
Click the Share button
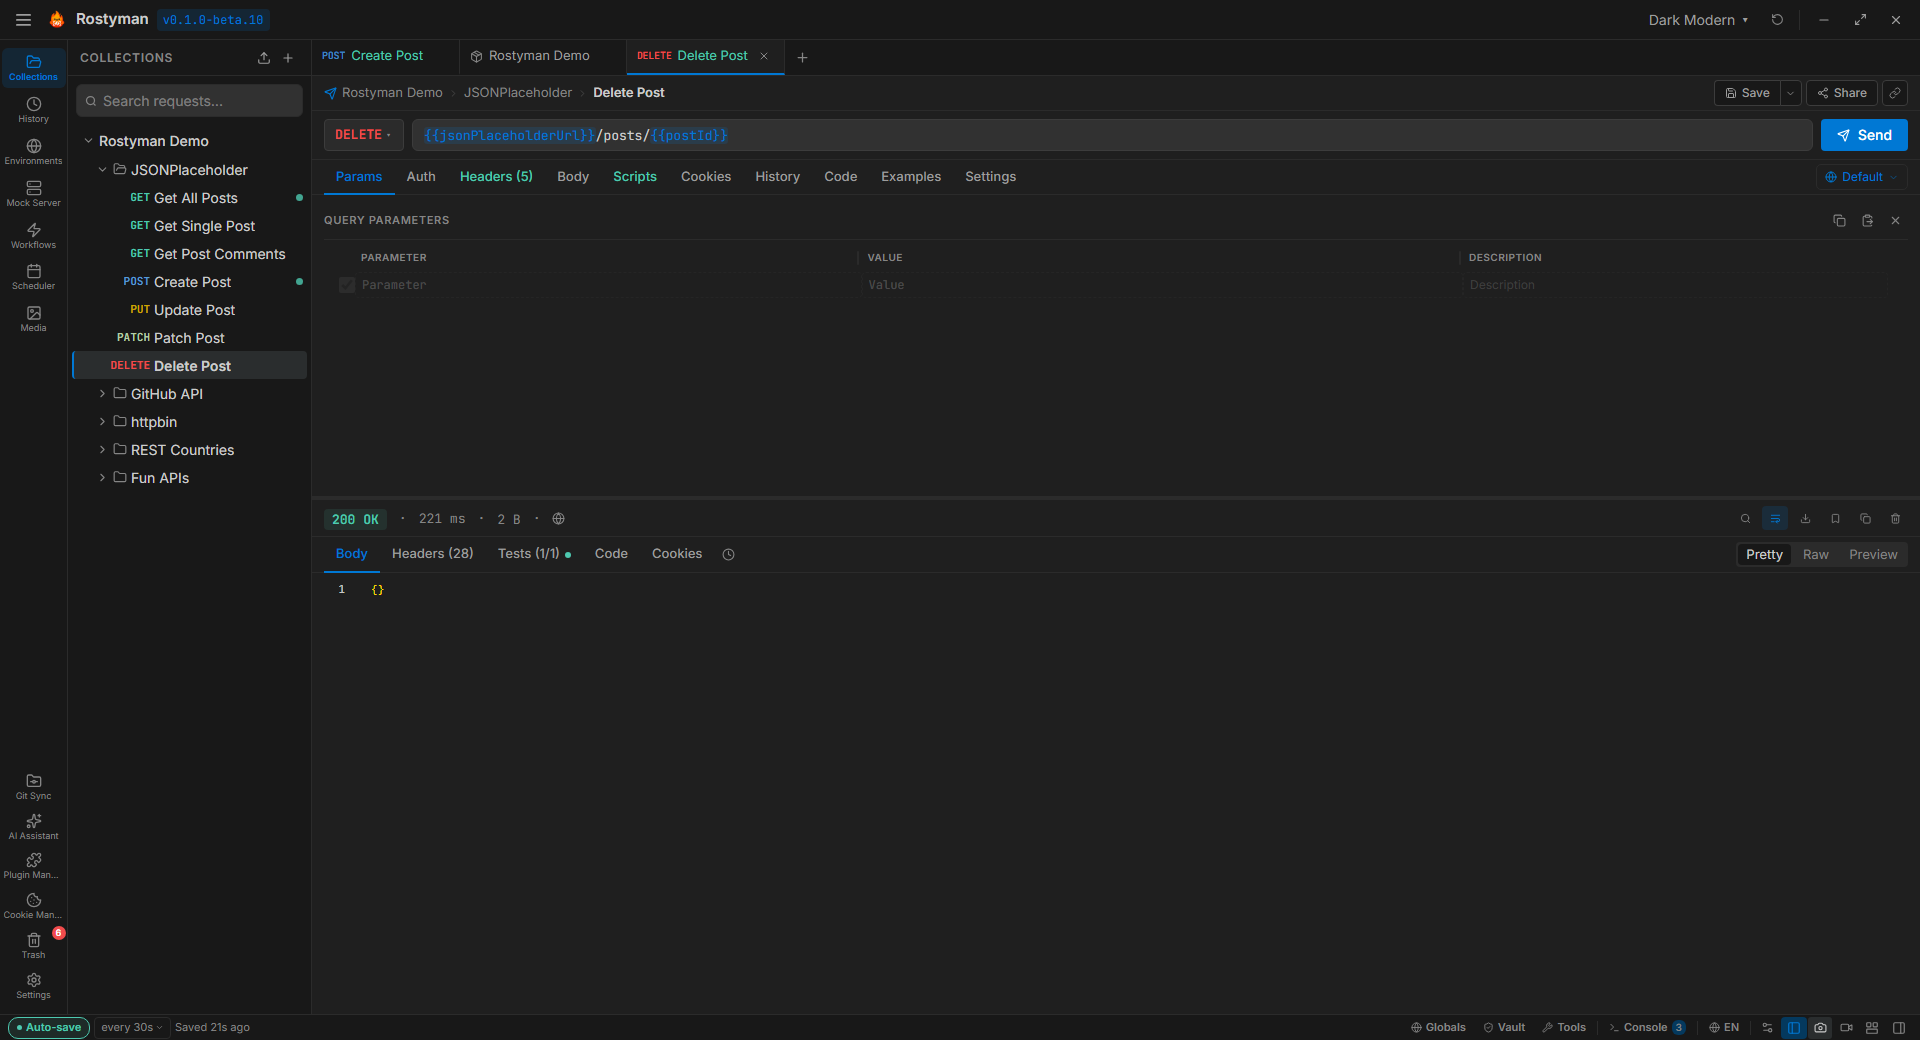coord(1841,93)
